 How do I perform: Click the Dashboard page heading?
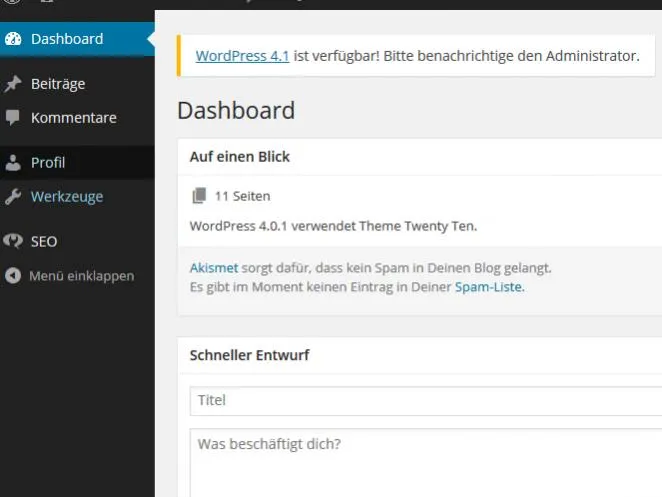[x=236, y=111]
